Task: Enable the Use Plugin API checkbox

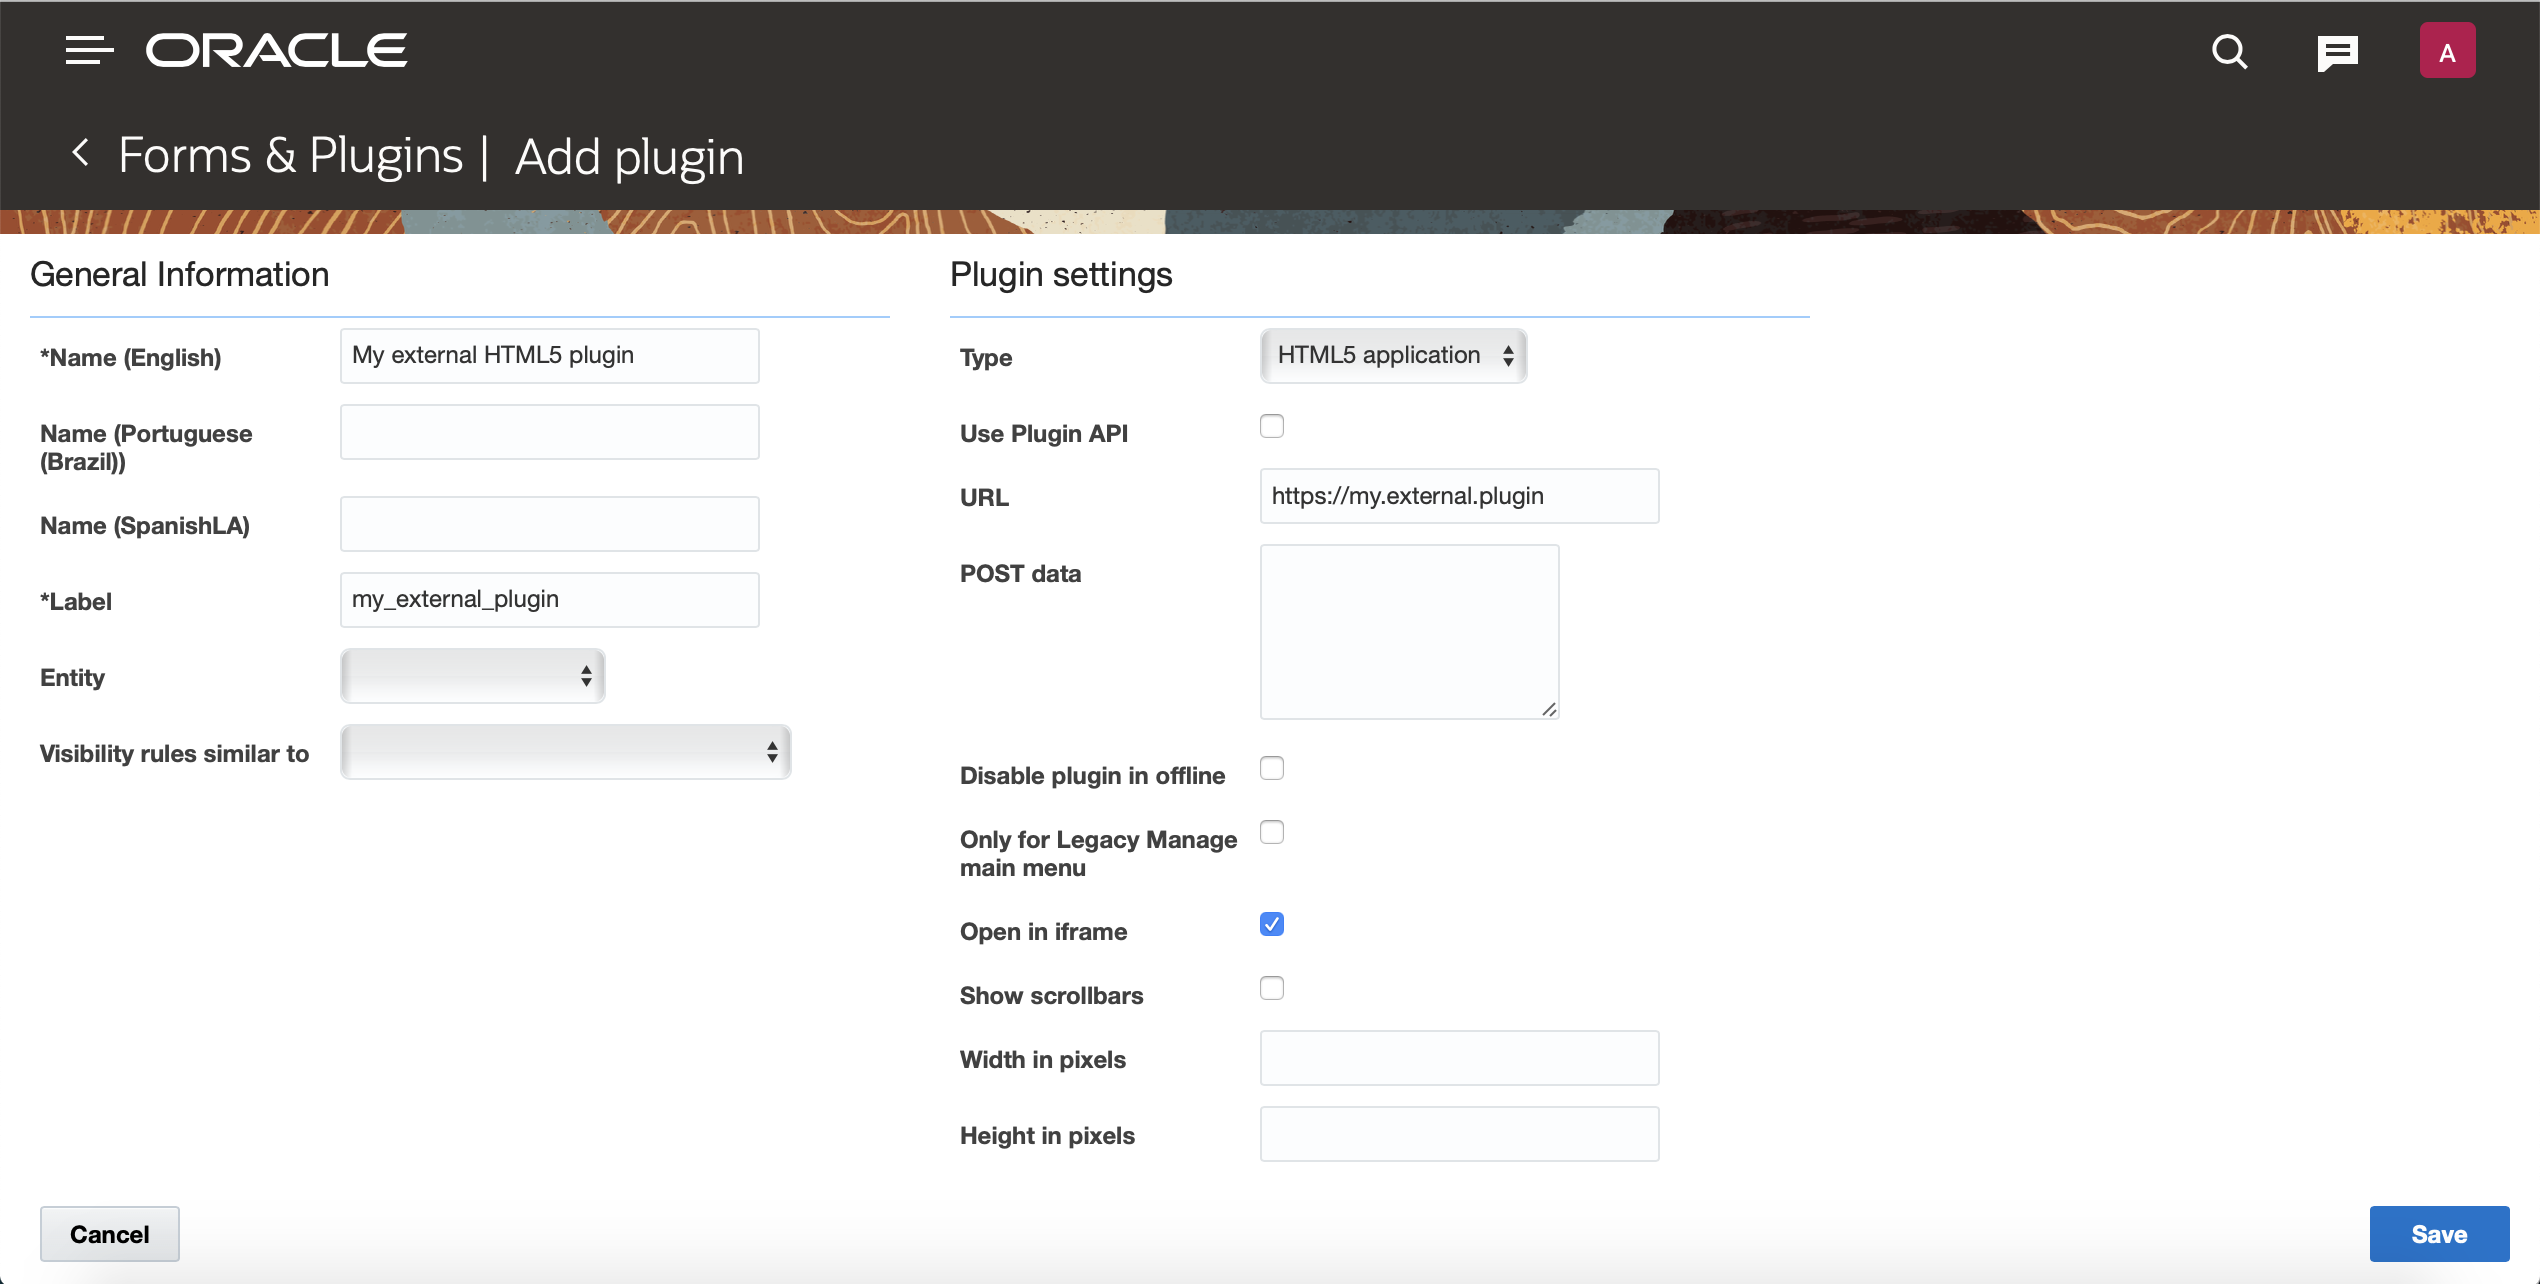Action: pos(1271,426)
